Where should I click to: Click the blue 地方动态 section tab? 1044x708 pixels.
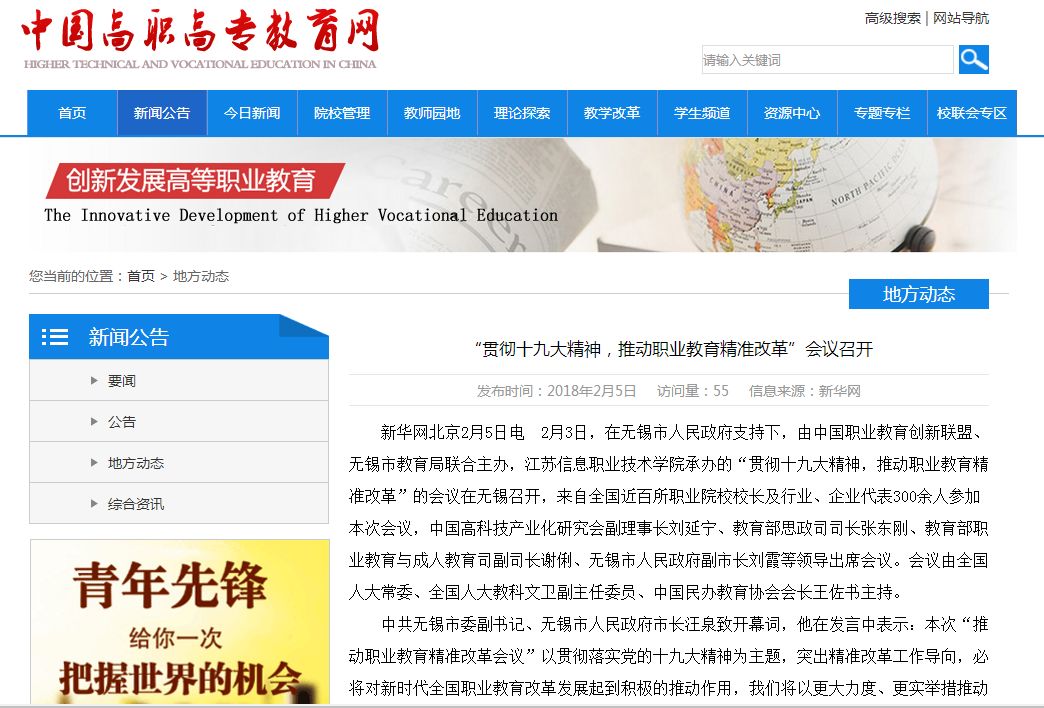(x=919, y=294)
